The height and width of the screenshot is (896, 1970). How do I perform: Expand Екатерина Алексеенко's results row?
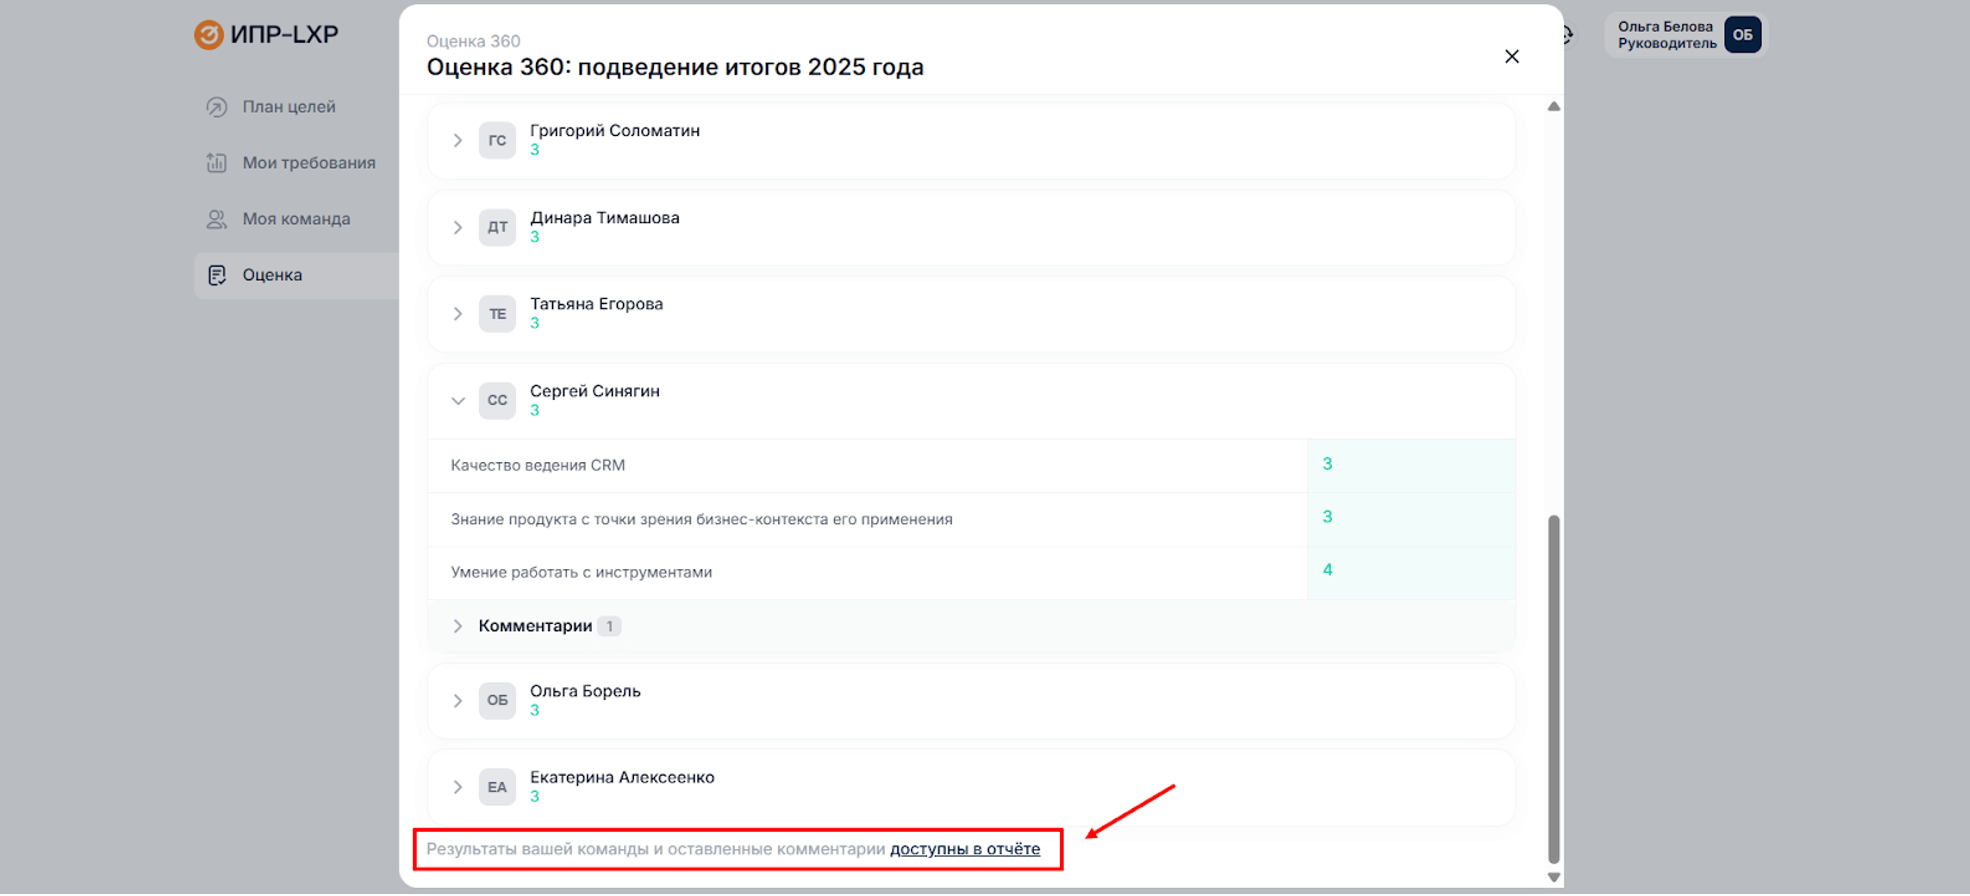point(458,788)
